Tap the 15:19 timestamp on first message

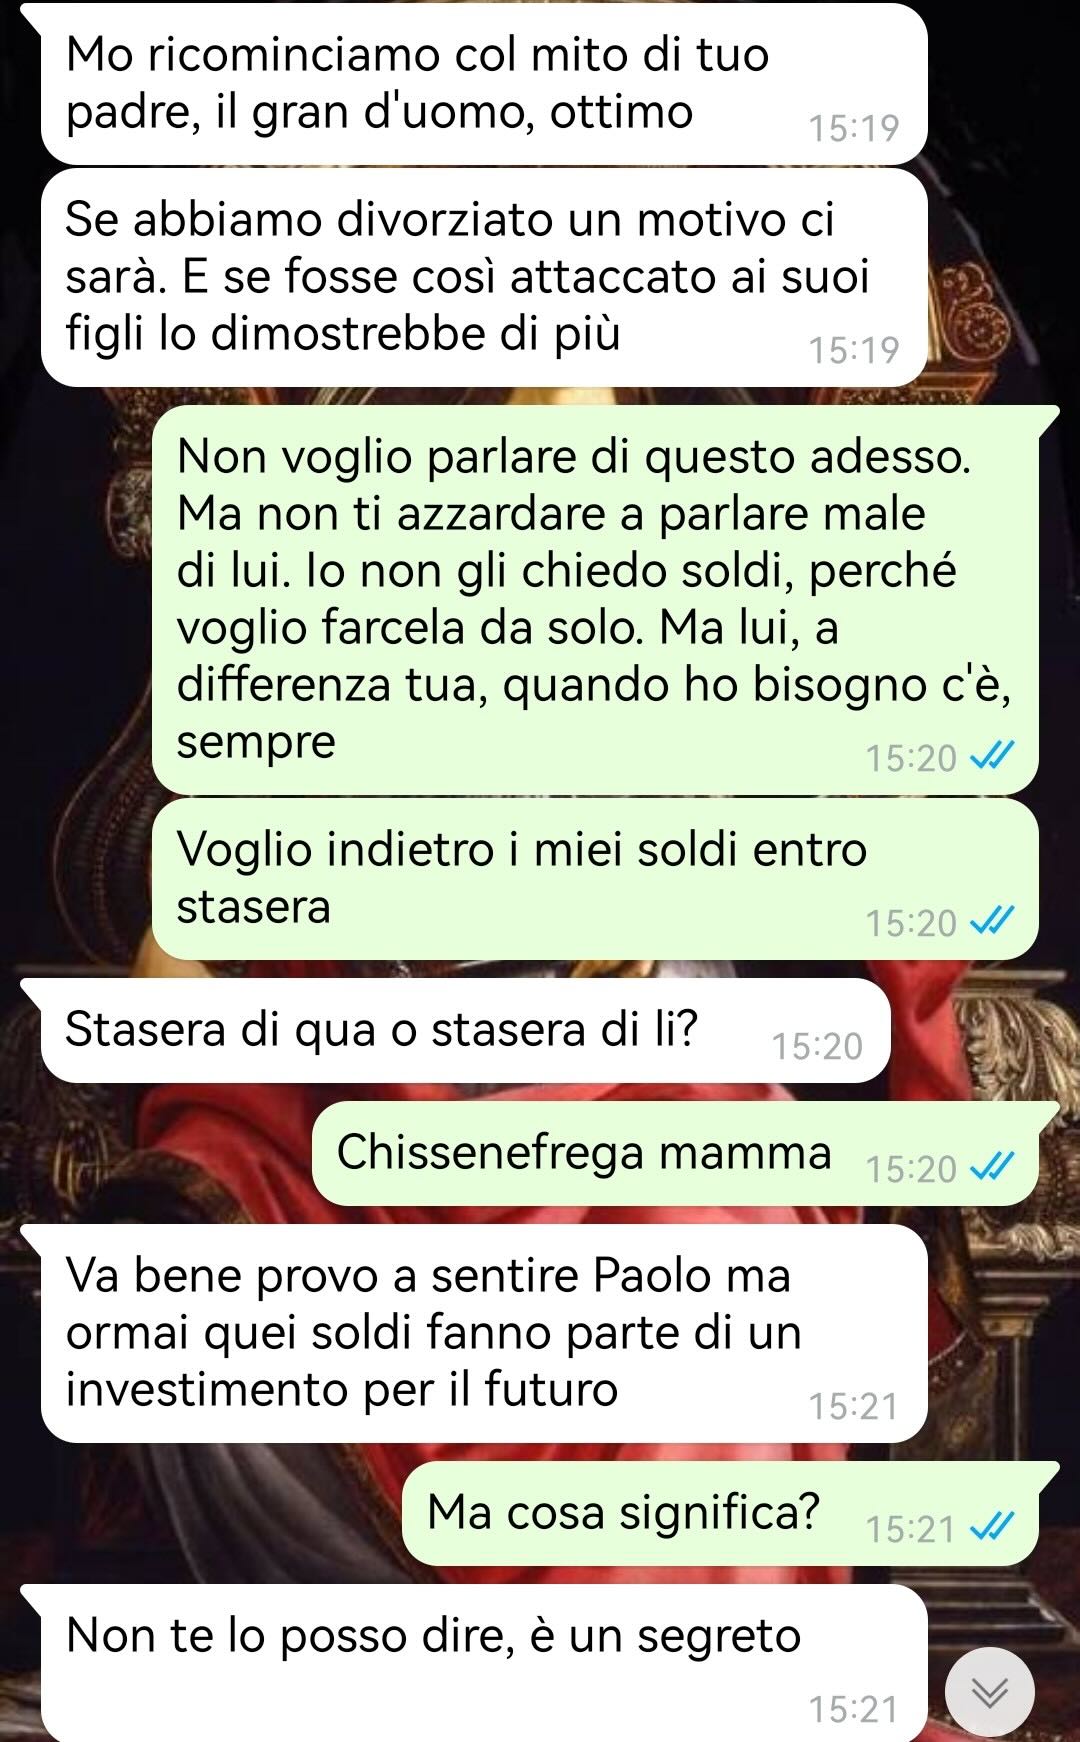[x=854, y=128]
